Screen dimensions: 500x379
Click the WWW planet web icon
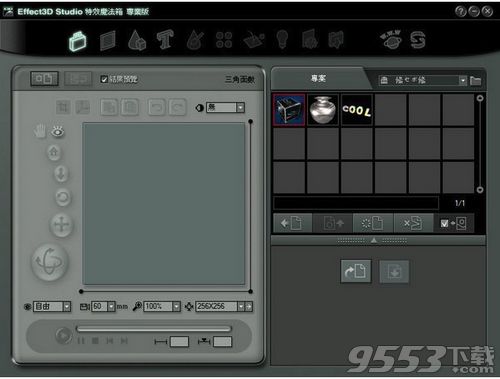391,40
